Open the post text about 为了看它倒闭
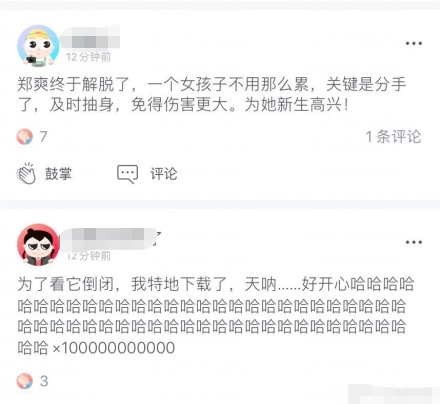Image resolution: width=440 pixels, height=404 pixels. (x=216, y=316)
